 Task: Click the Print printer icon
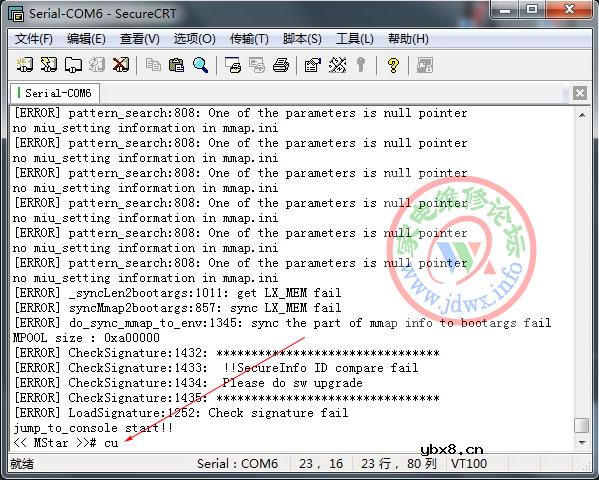coord(281,65)
